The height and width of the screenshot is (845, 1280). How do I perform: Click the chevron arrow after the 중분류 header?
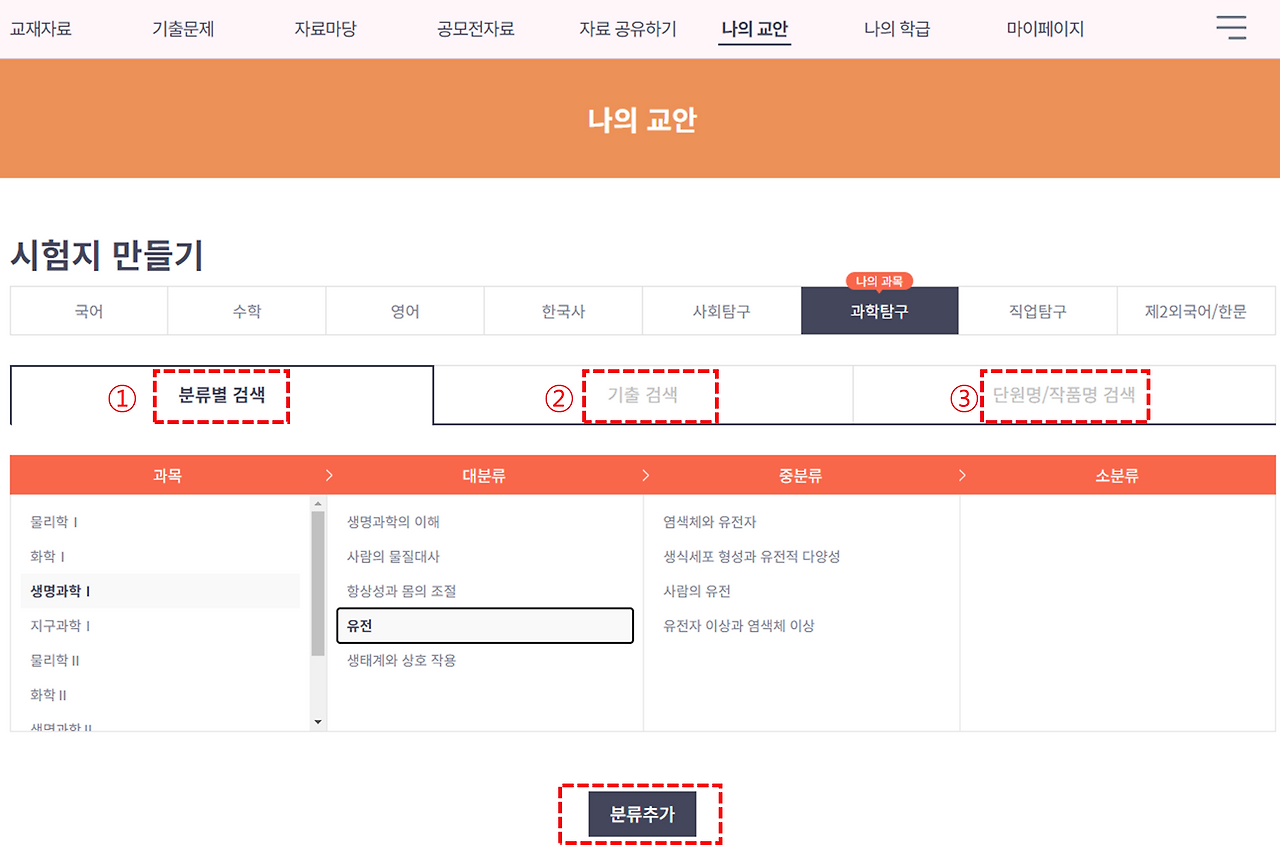962,475
